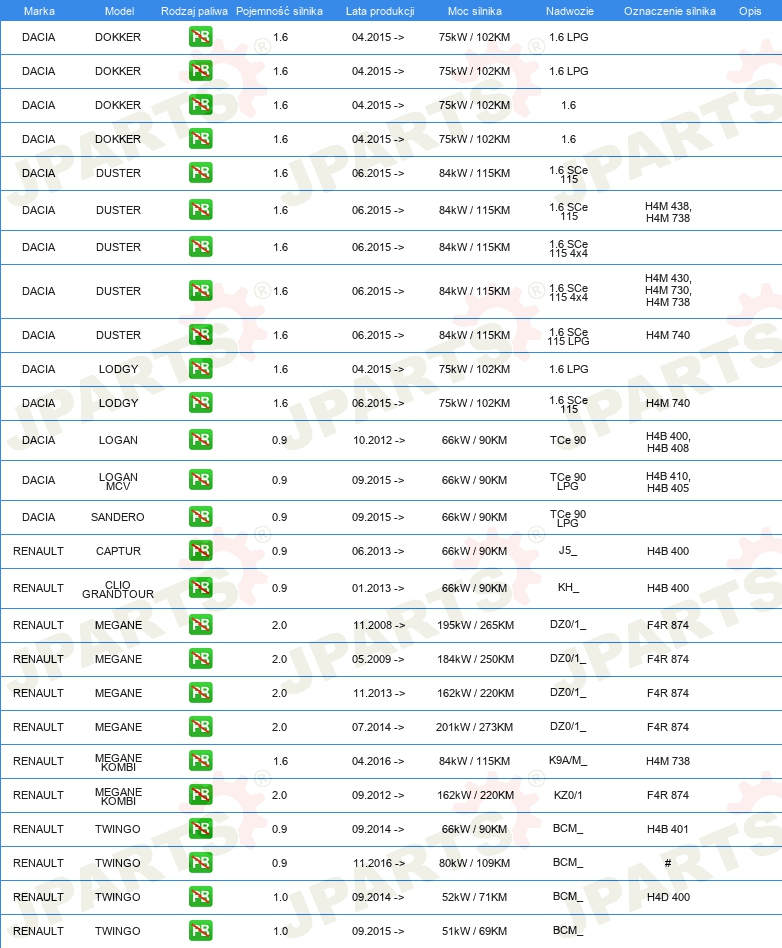Select the '11.2008 ->' production date

coord(379,625)
